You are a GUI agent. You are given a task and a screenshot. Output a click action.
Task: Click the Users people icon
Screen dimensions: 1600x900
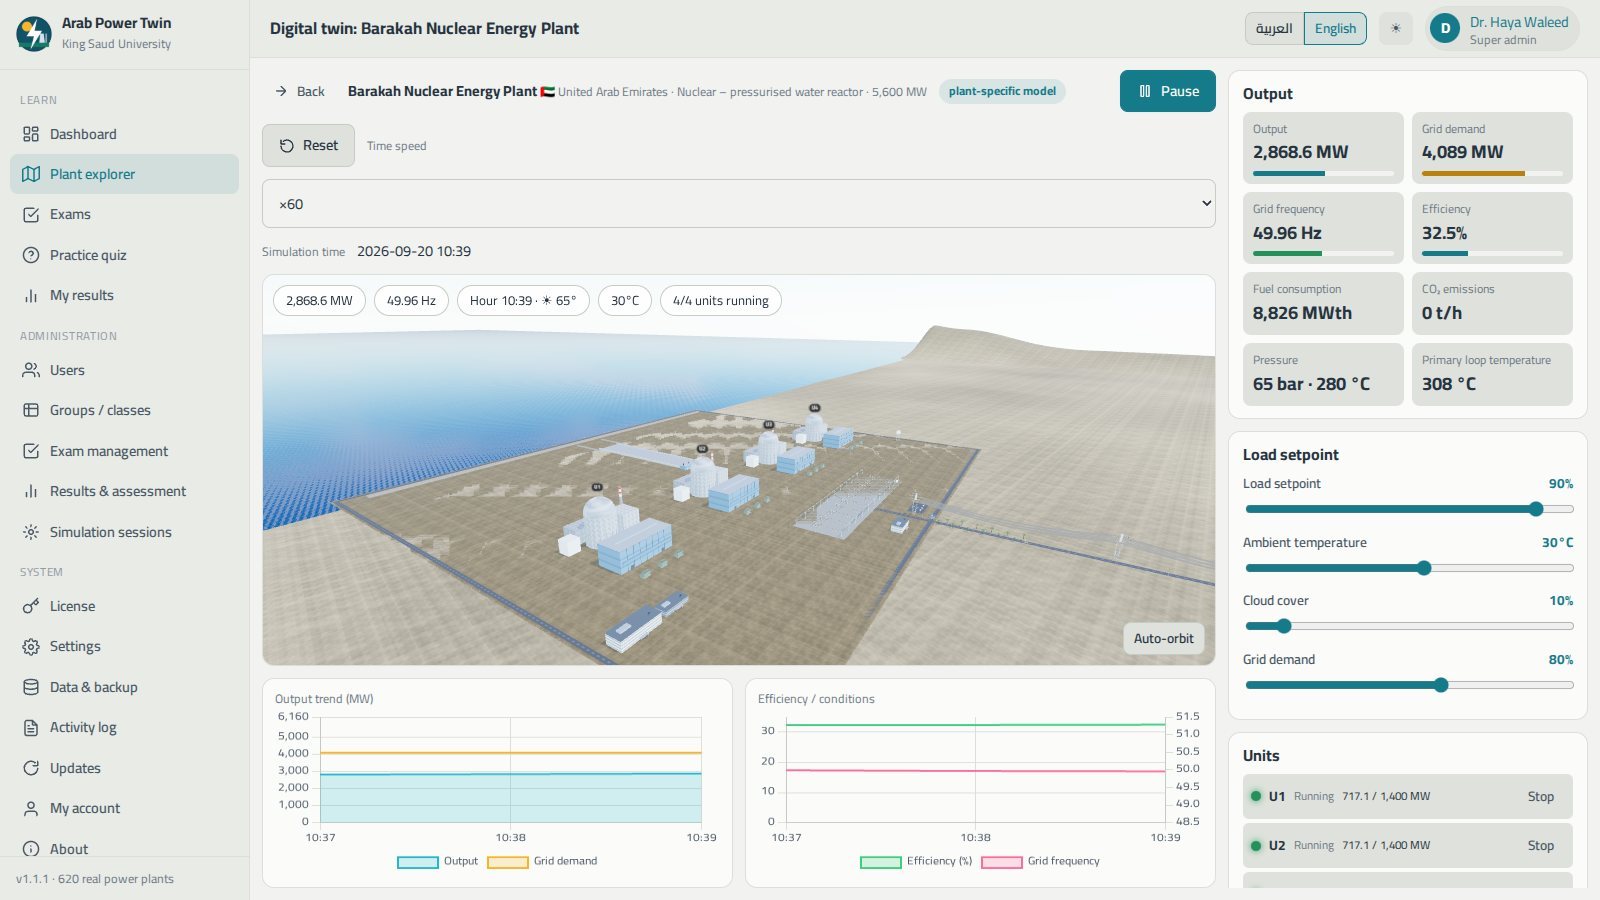31,370
